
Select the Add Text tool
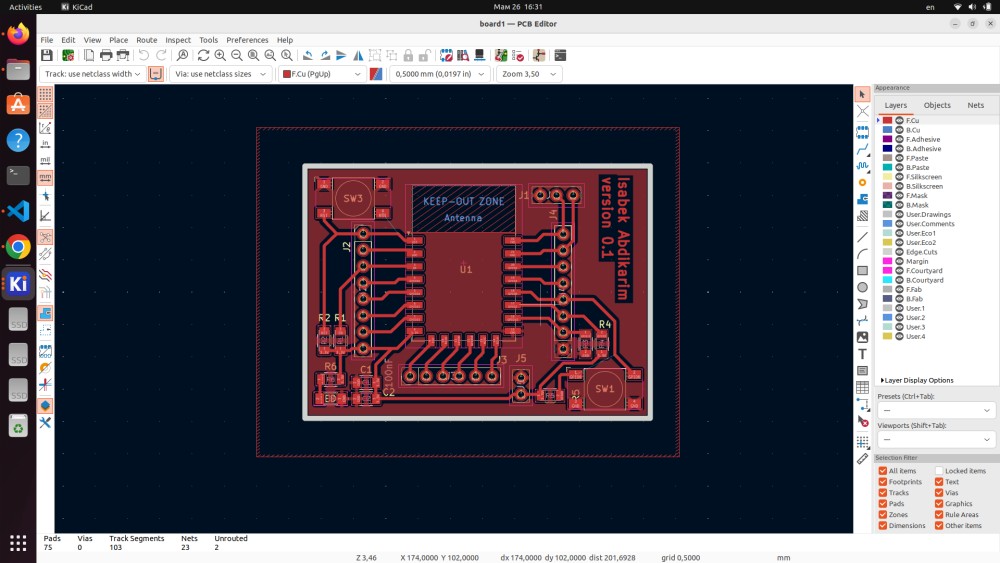(862, 354)
